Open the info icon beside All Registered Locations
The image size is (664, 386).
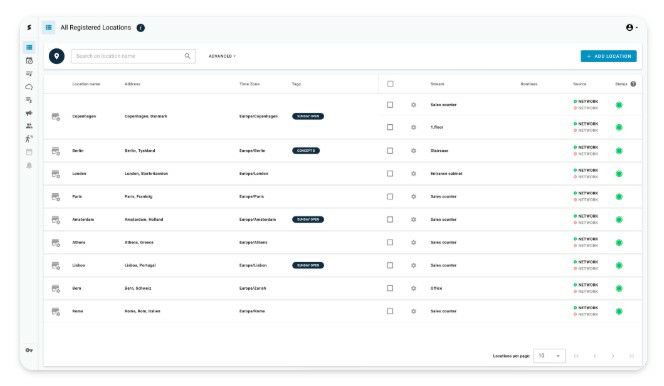tap(141, 28)
